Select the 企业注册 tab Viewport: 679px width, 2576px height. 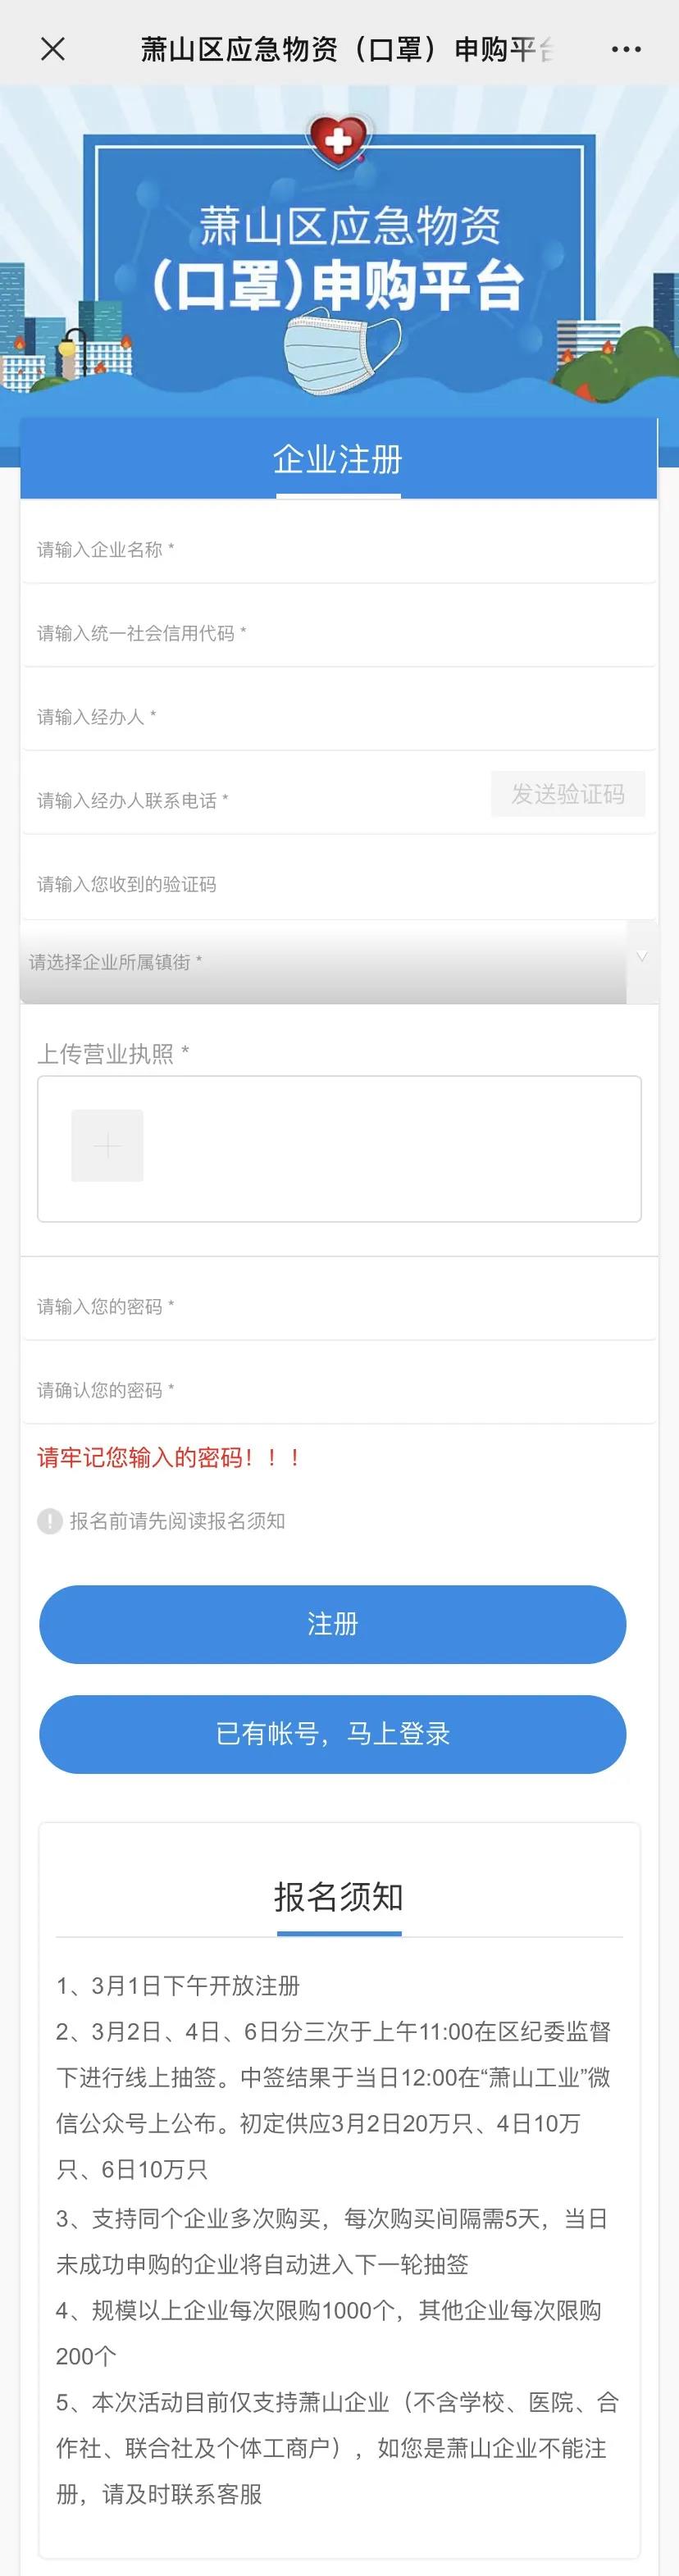coord(338,460)
